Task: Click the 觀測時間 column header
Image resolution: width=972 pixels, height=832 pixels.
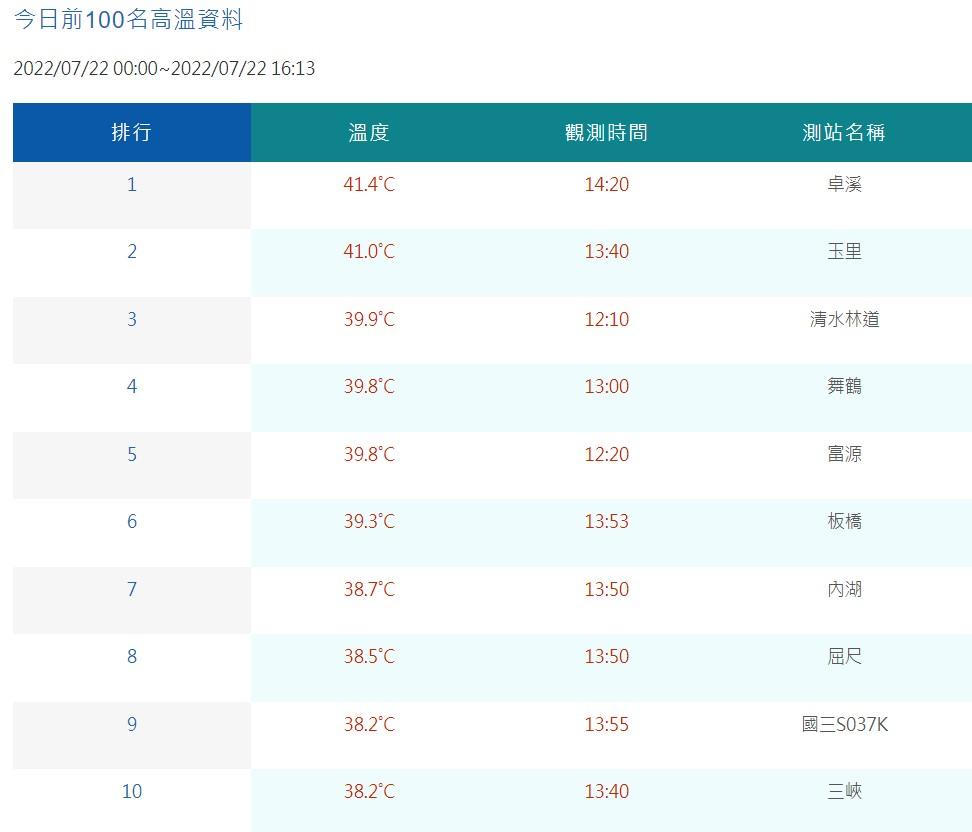Action: [606, 132]
